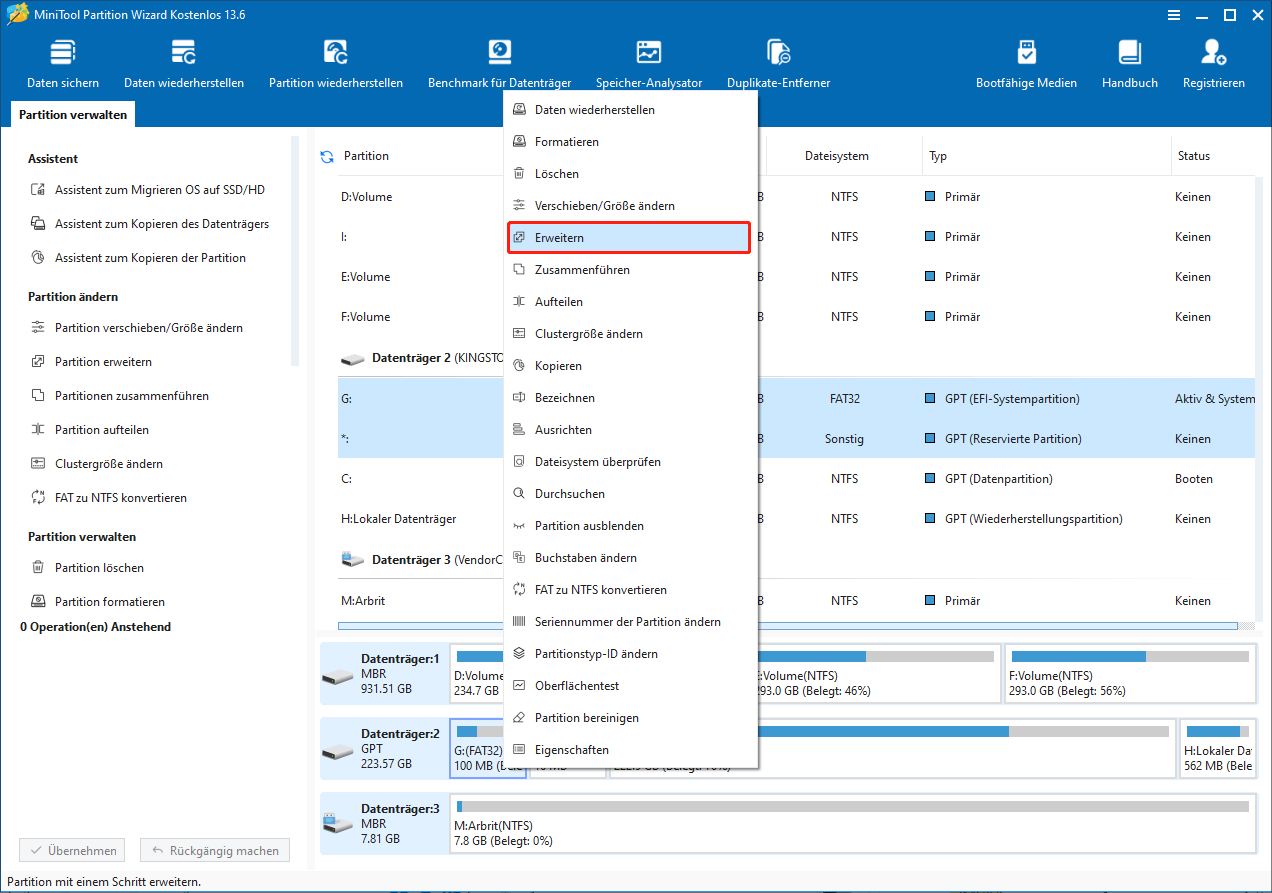
Task: Start Benchmark für Datenträger
Action: (x=500, y=64)
